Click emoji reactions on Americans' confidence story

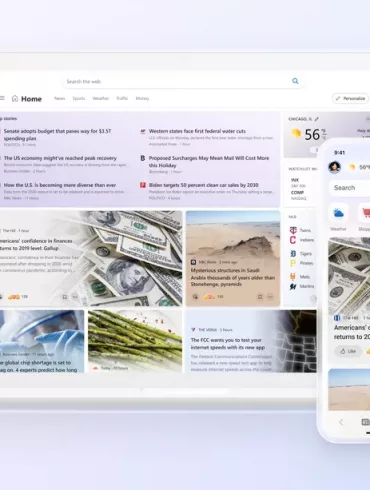(13, 297)
